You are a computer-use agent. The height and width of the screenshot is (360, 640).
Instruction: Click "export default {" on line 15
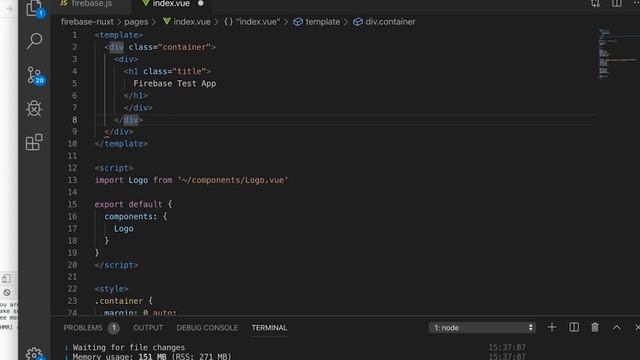pyautogui.click(x=133, y=204)
